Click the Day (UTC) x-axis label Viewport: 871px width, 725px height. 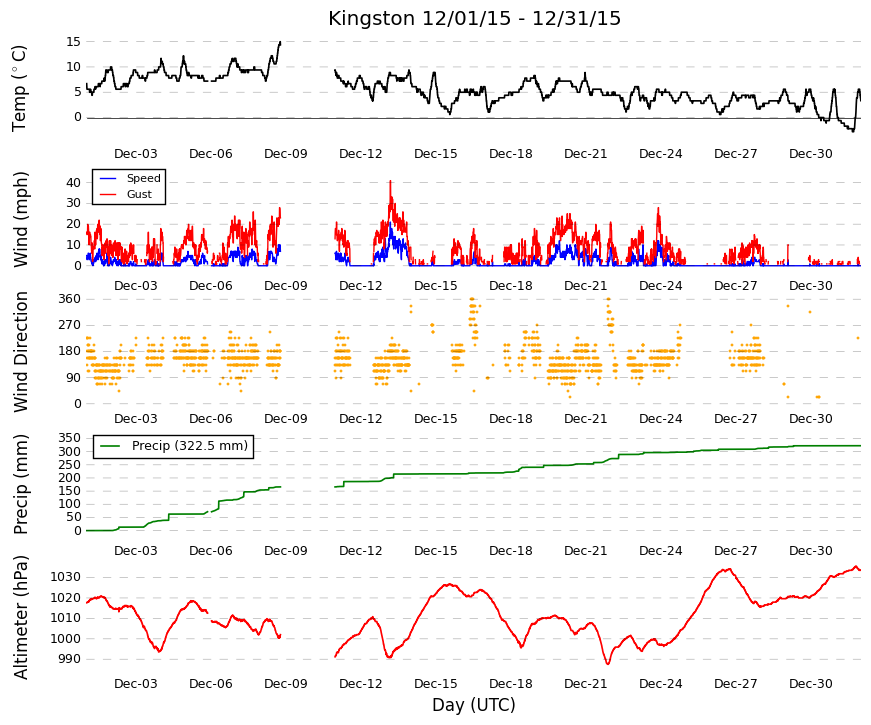[x=474, y=705]
